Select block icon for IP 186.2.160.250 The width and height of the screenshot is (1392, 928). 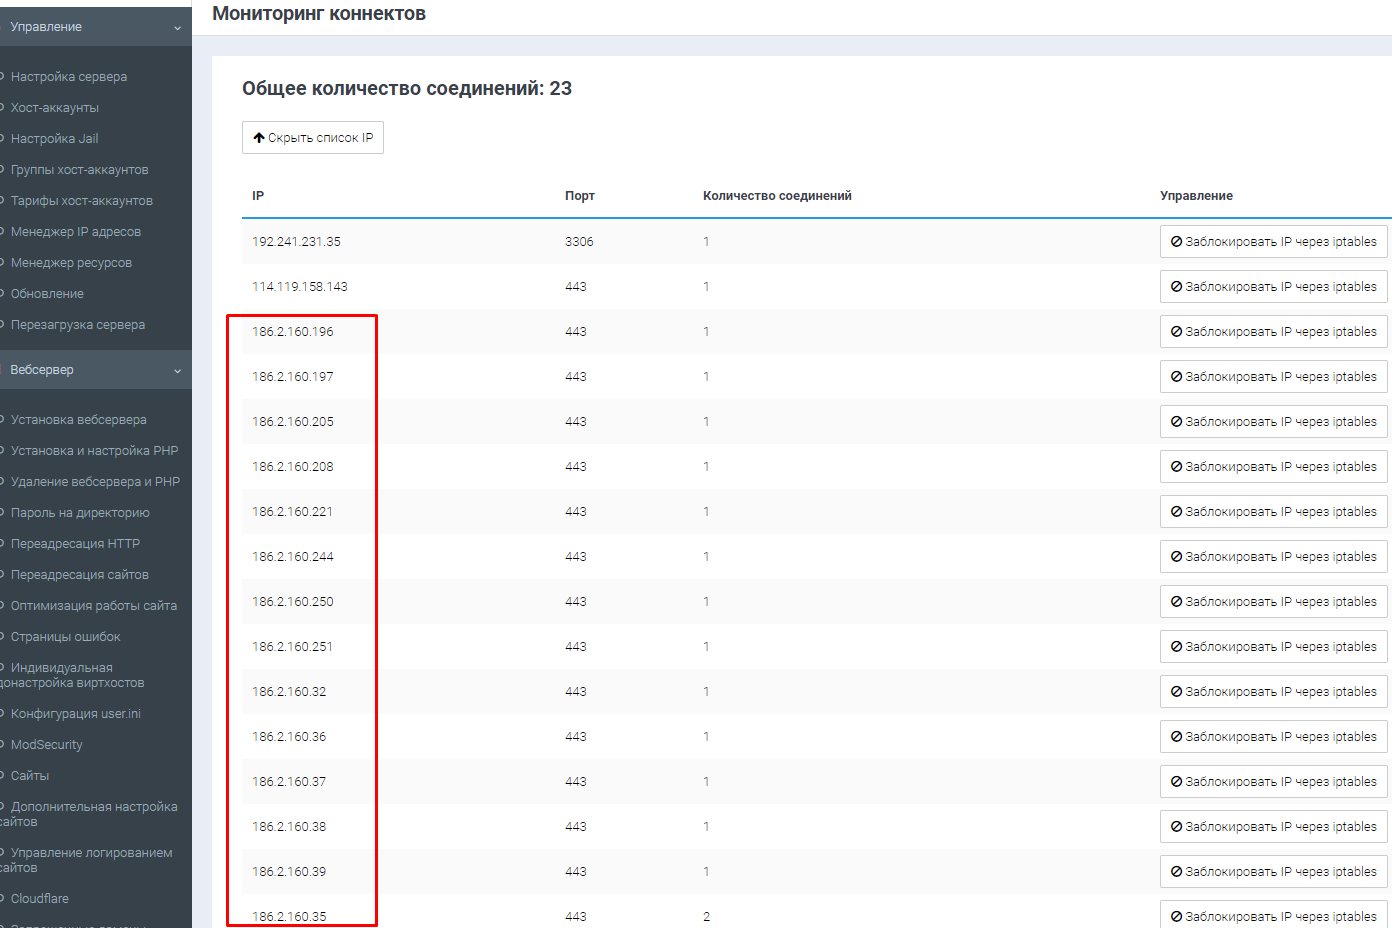(x=1177, y=602)
